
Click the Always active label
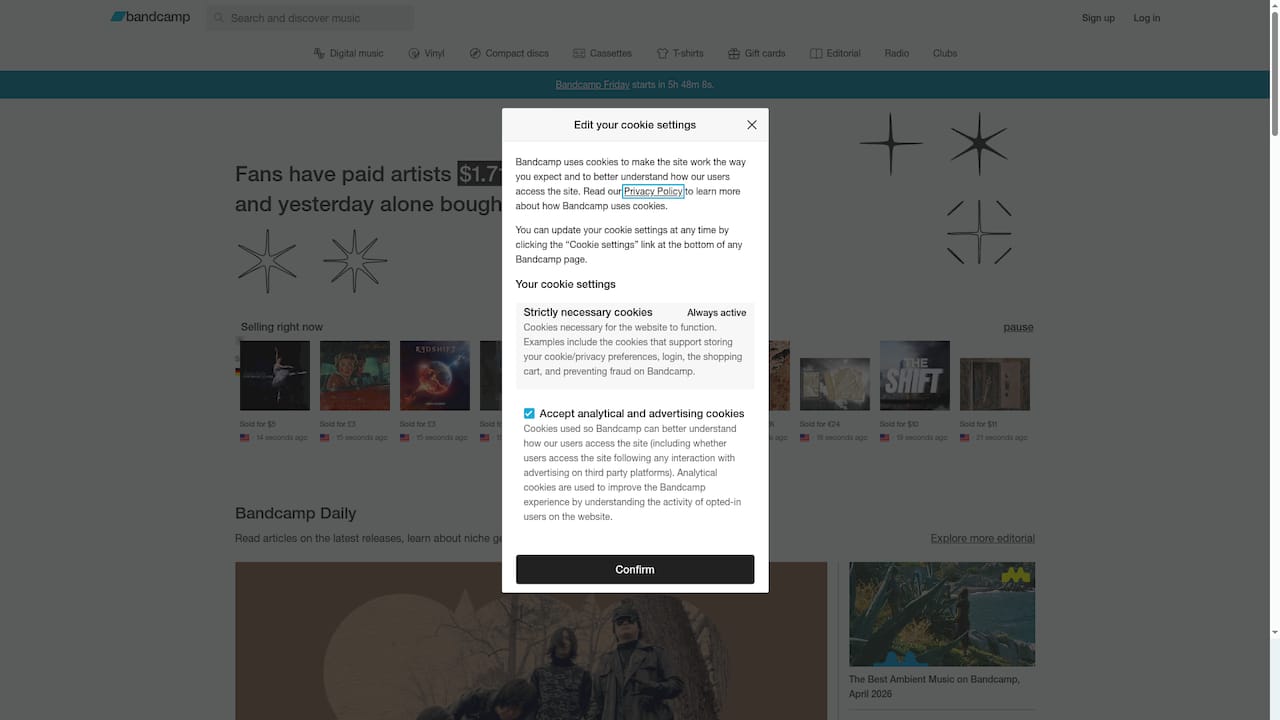pyautogui.click(x=716, y=313)
